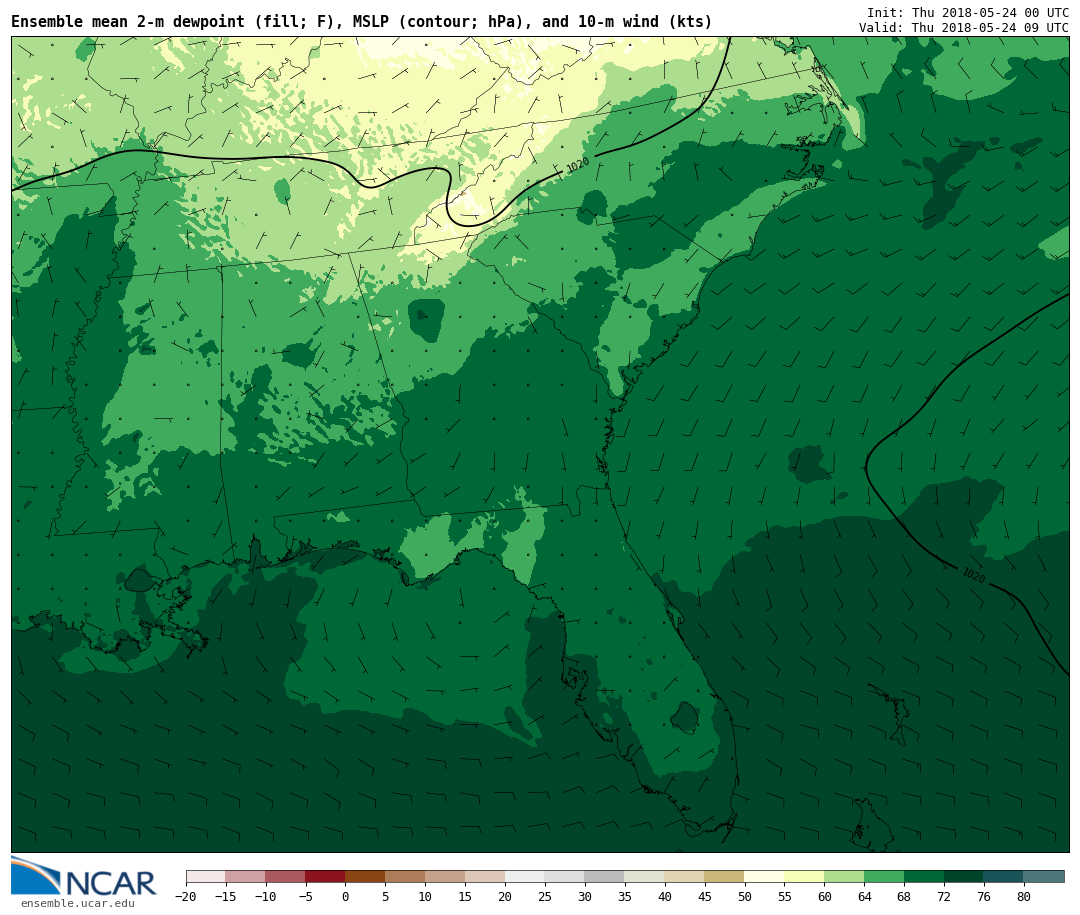Viewport: 1080px width, 915px height.
Task: Pick the pale yellow swatch between 55 and 60
Action: click(x=804, y=877)
